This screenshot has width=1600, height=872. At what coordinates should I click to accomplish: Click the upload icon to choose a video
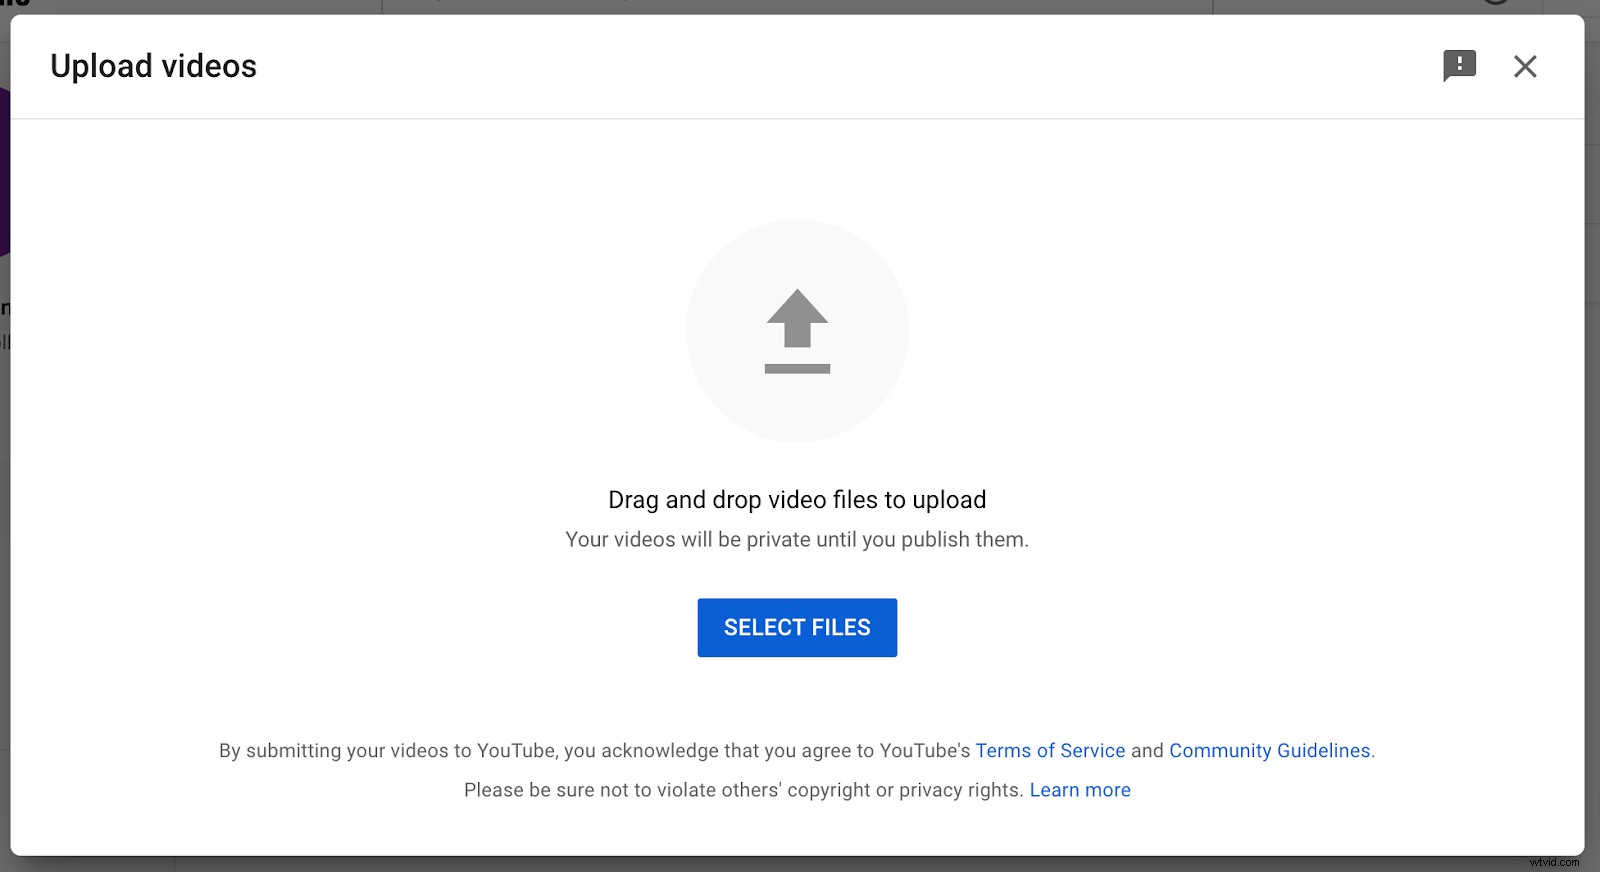(796, 330)
